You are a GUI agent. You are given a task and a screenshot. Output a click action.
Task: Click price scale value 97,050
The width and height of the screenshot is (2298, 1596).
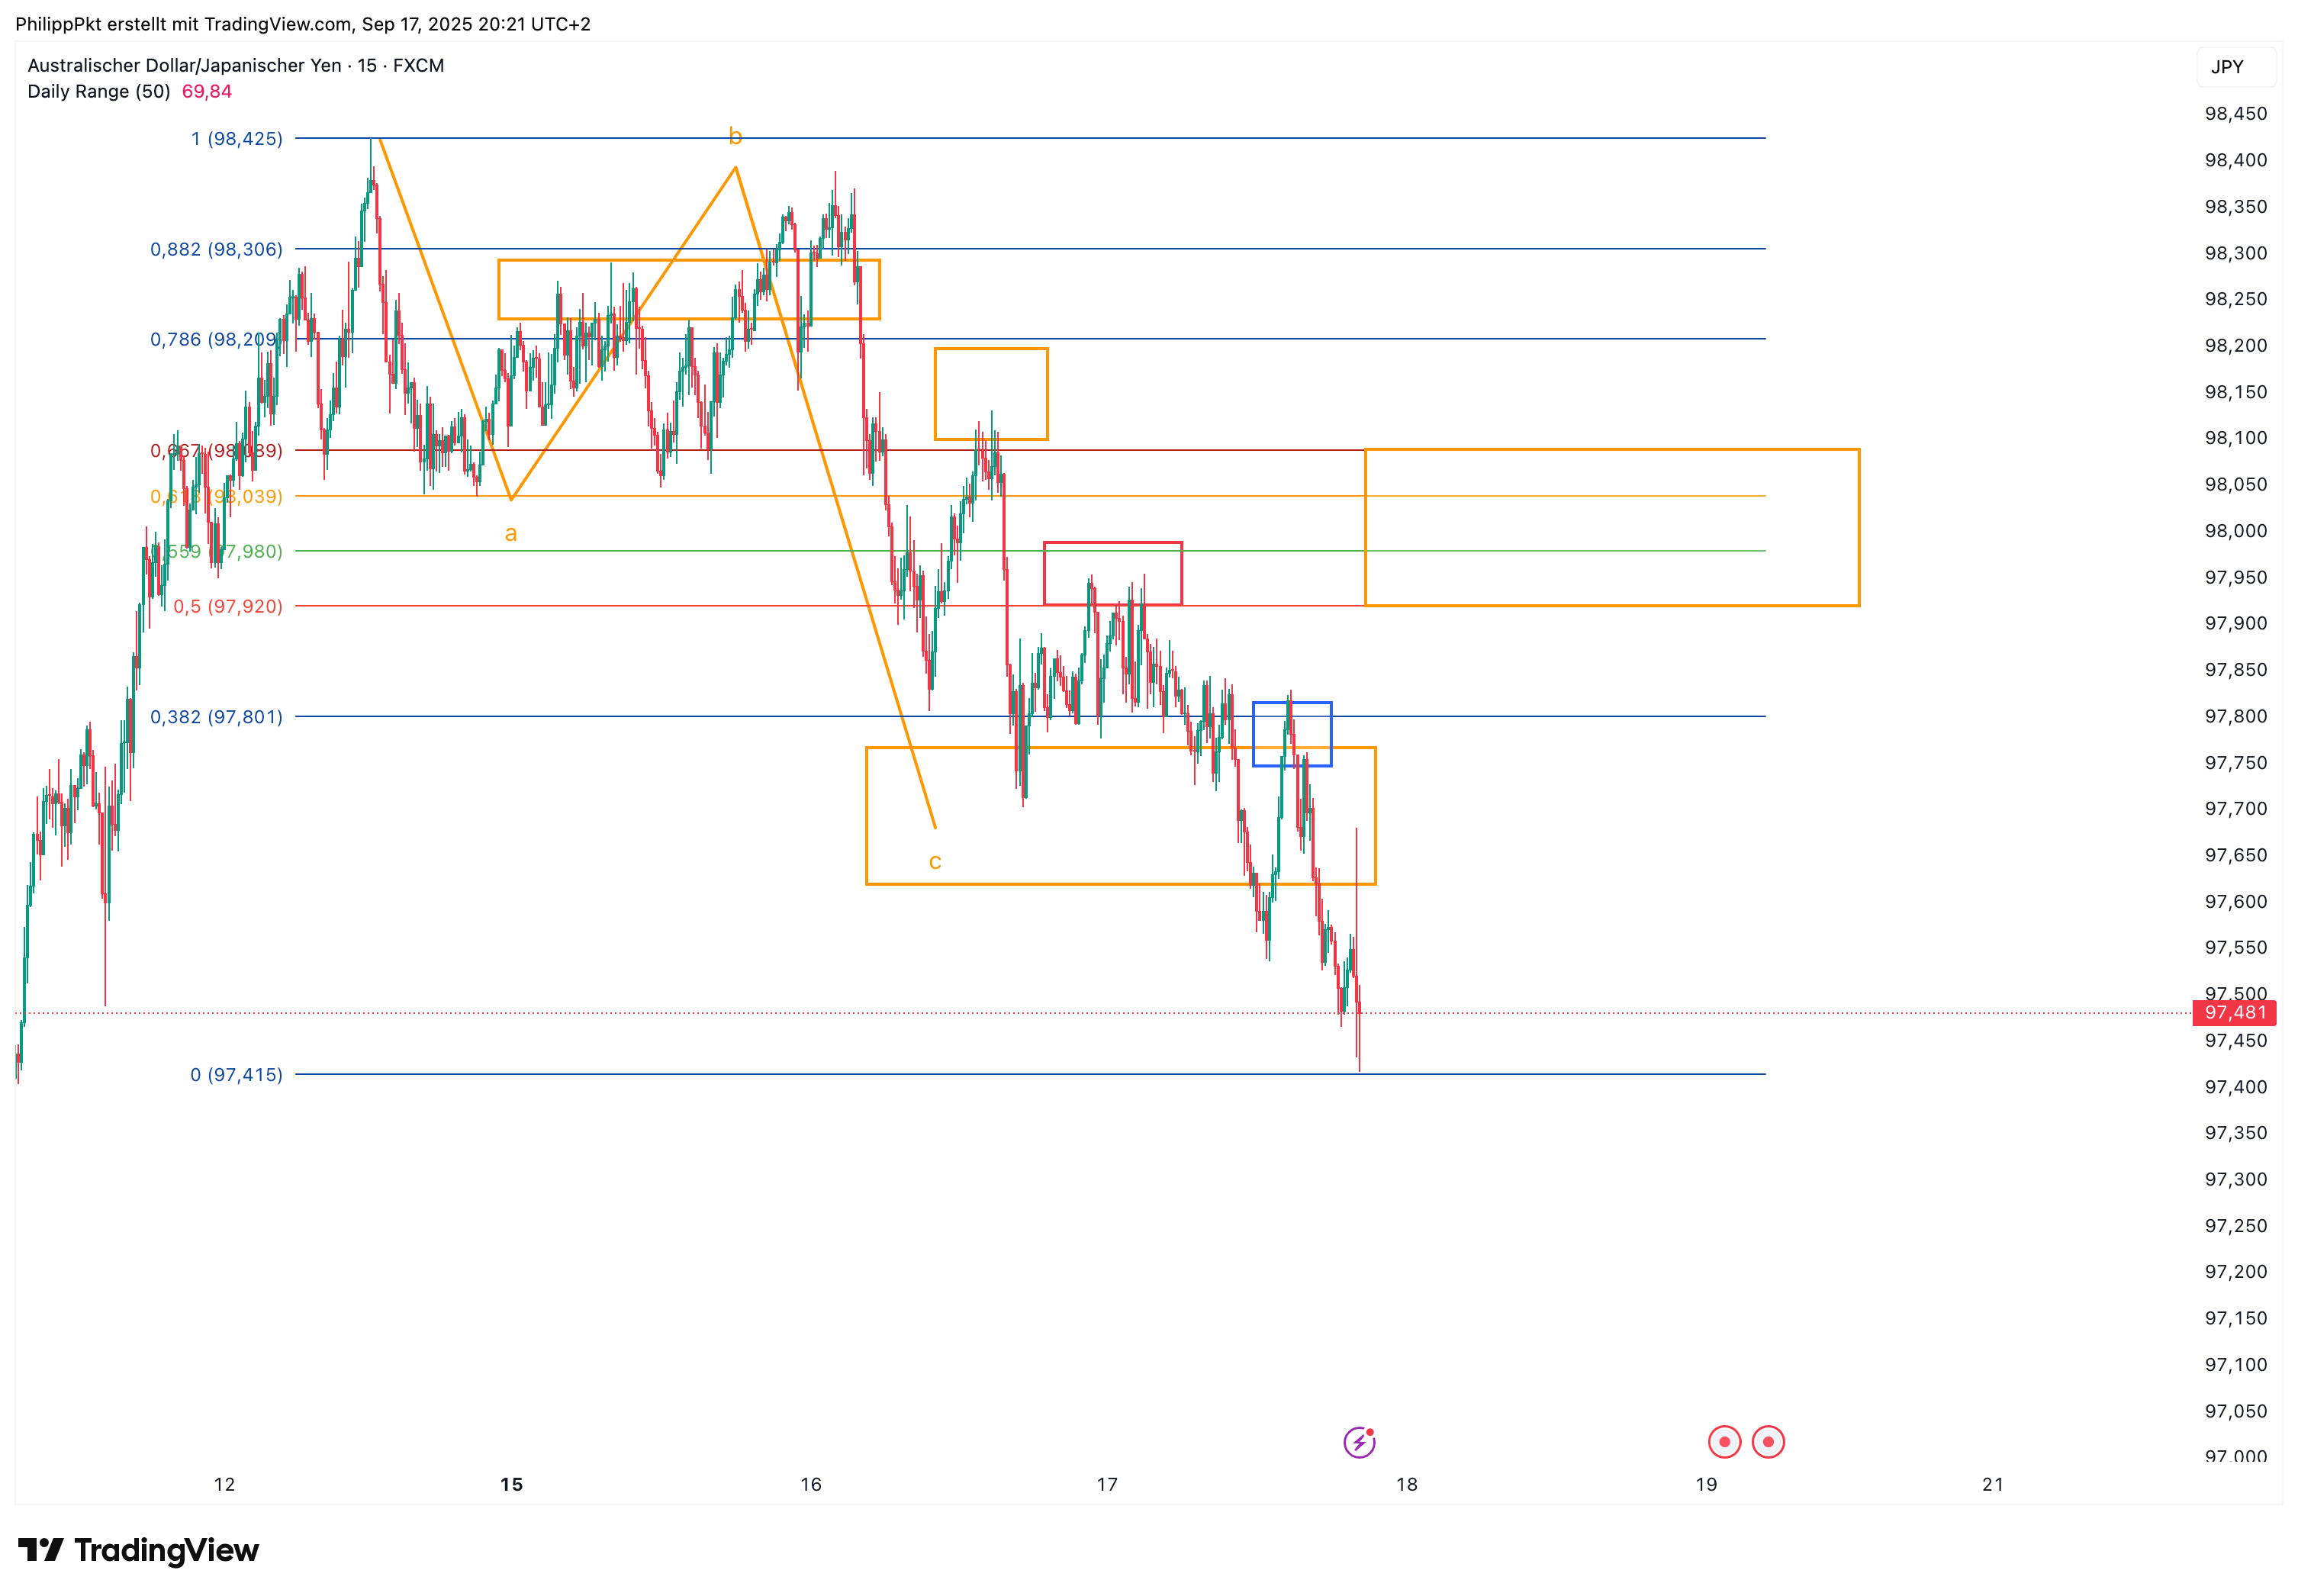tap(2236, 1411)
